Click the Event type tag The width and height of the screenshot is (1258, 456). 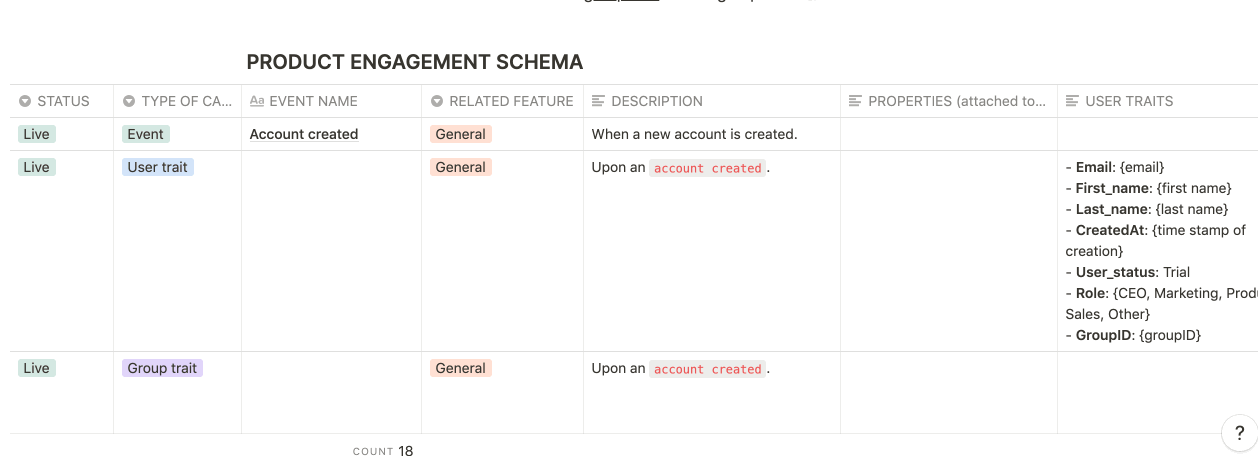(x=146, y=134)
